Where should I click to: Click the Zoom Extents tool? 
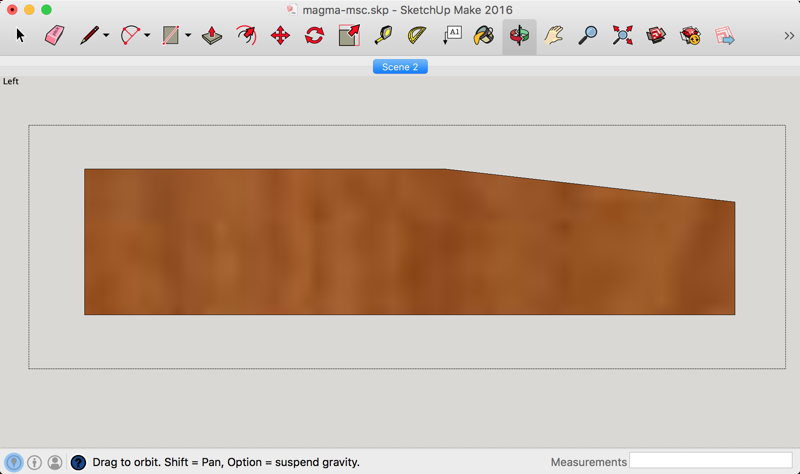[622, 36]
